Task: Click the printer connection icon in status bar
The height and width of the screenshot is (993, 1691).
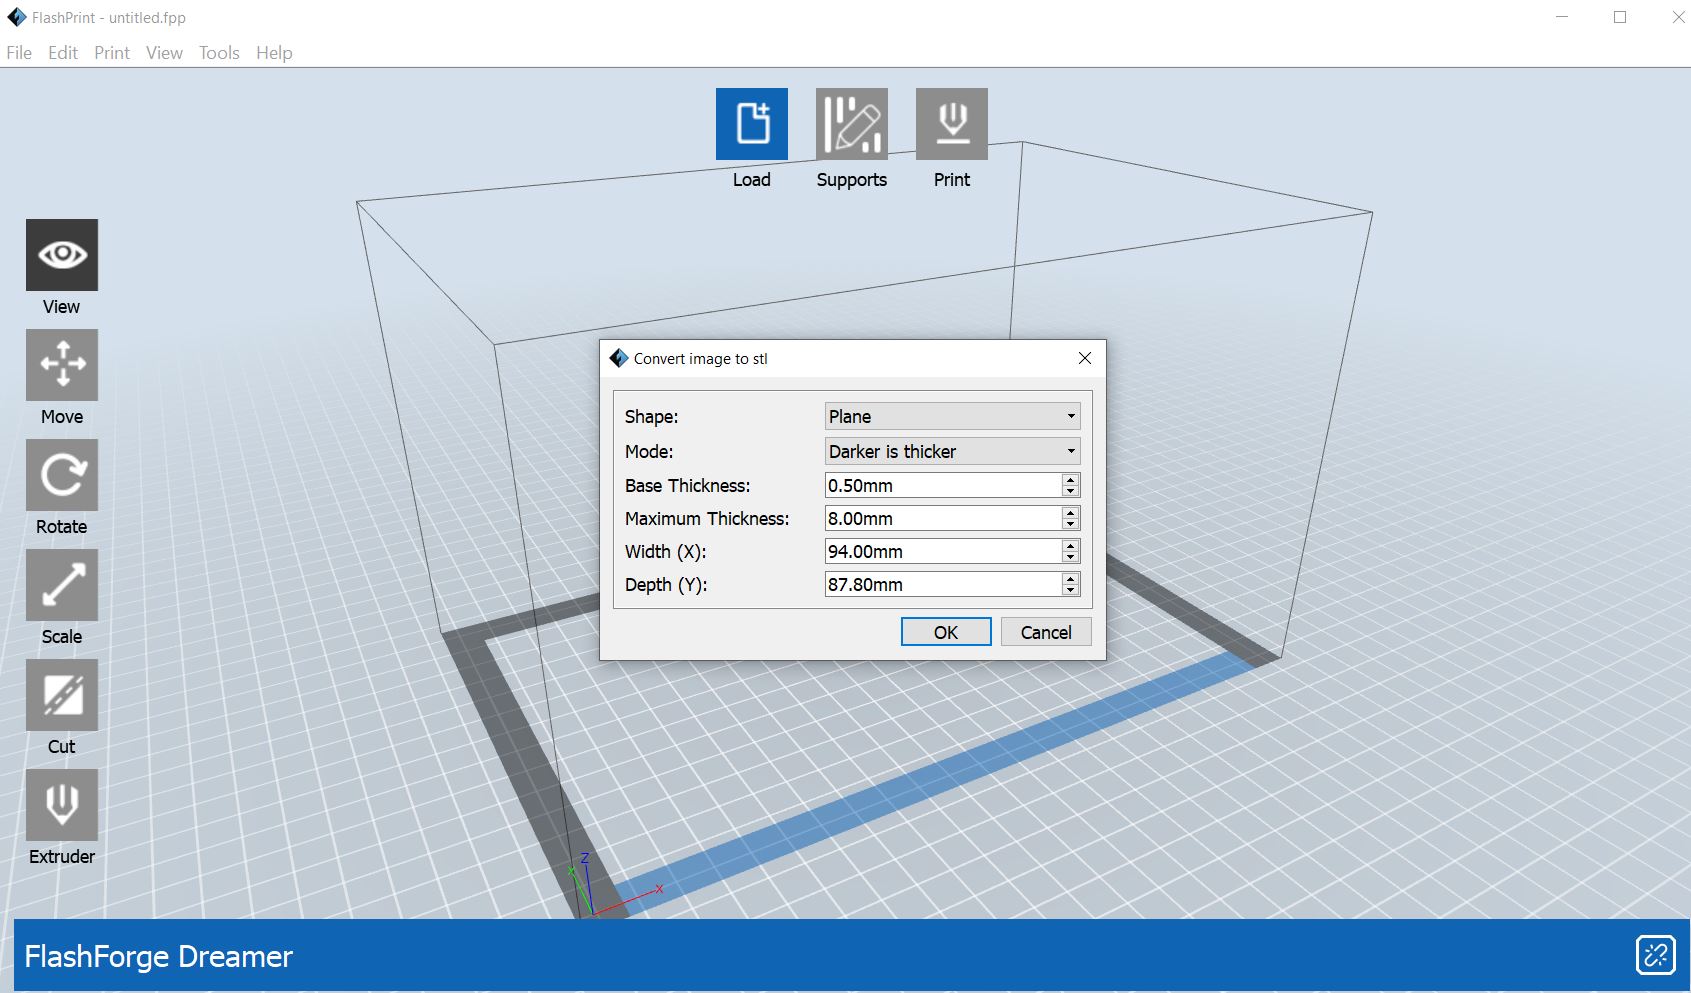Action: tap(1656, 955)
